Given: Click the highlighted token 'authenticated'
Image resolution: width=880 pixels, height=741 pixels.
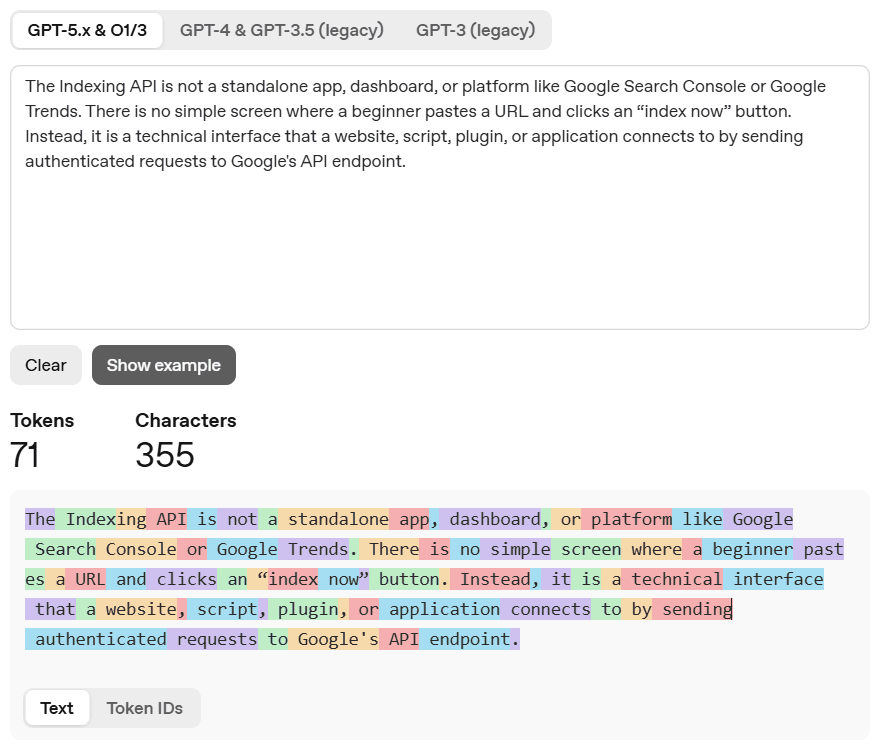Looking at the screenshot, I should [96, 639].
